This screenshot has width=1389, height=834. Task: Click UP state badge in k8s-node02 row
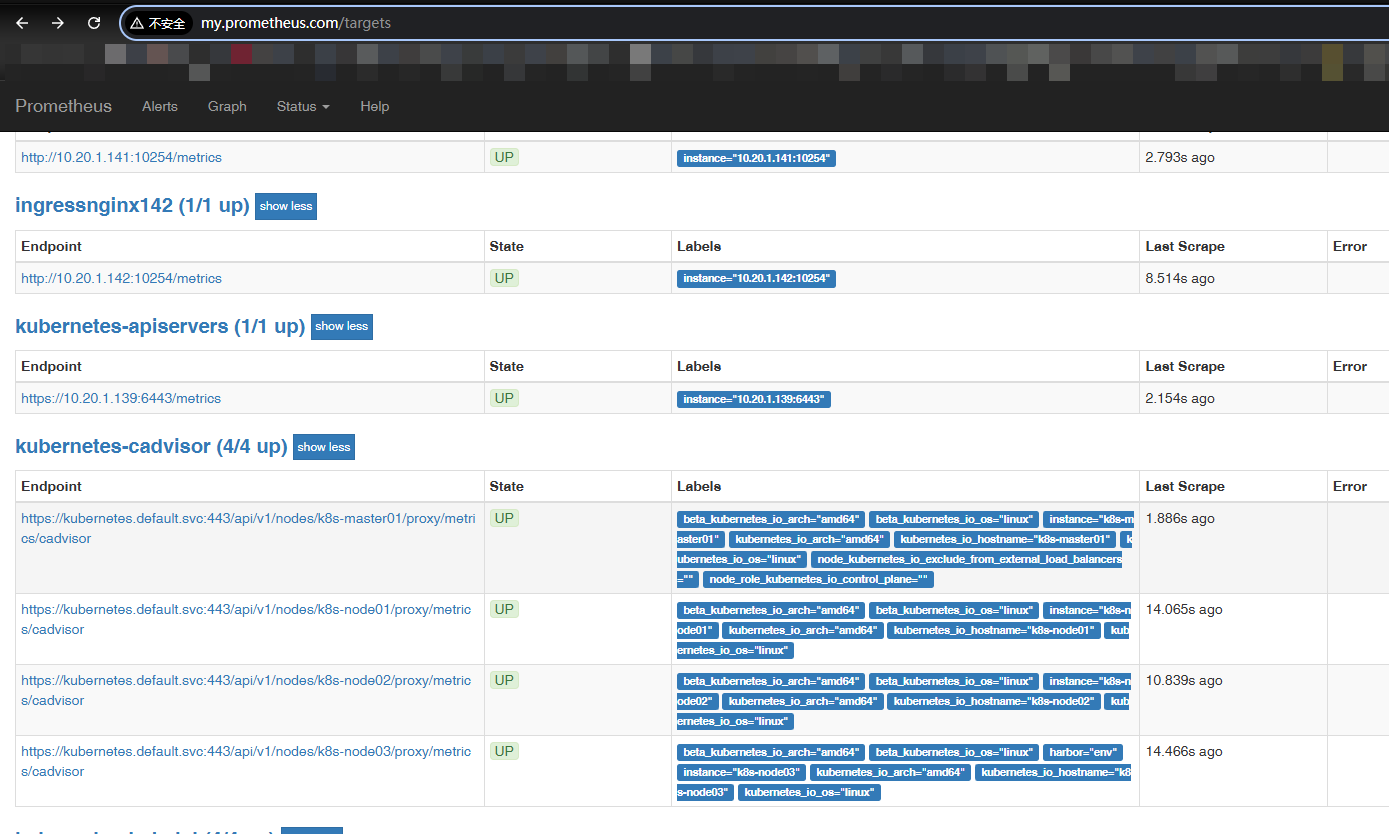(x=504, y=680)
